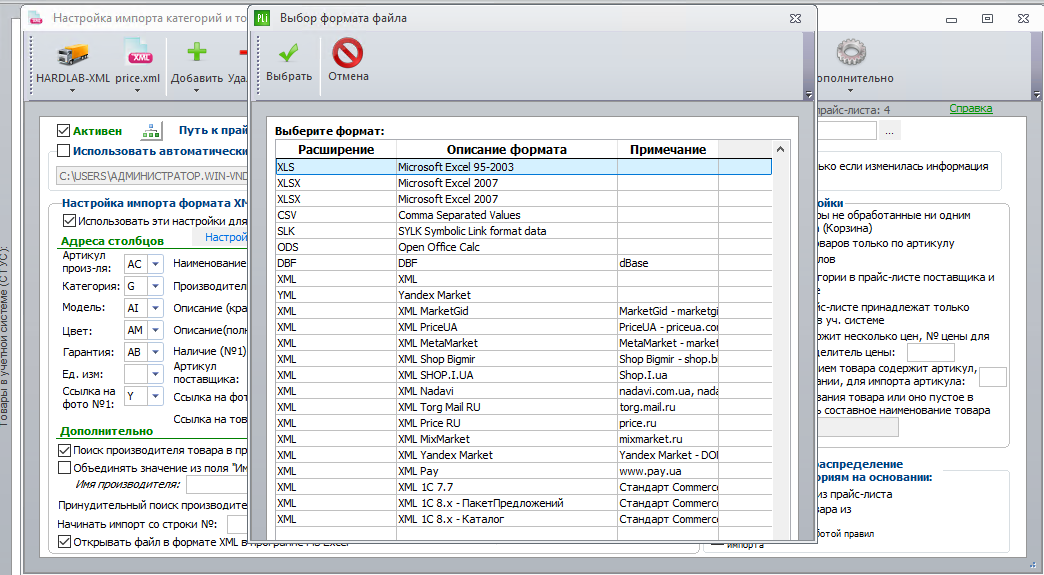Click the red Отмена cancel icon
1044x575 pixels.
point(348,53)
